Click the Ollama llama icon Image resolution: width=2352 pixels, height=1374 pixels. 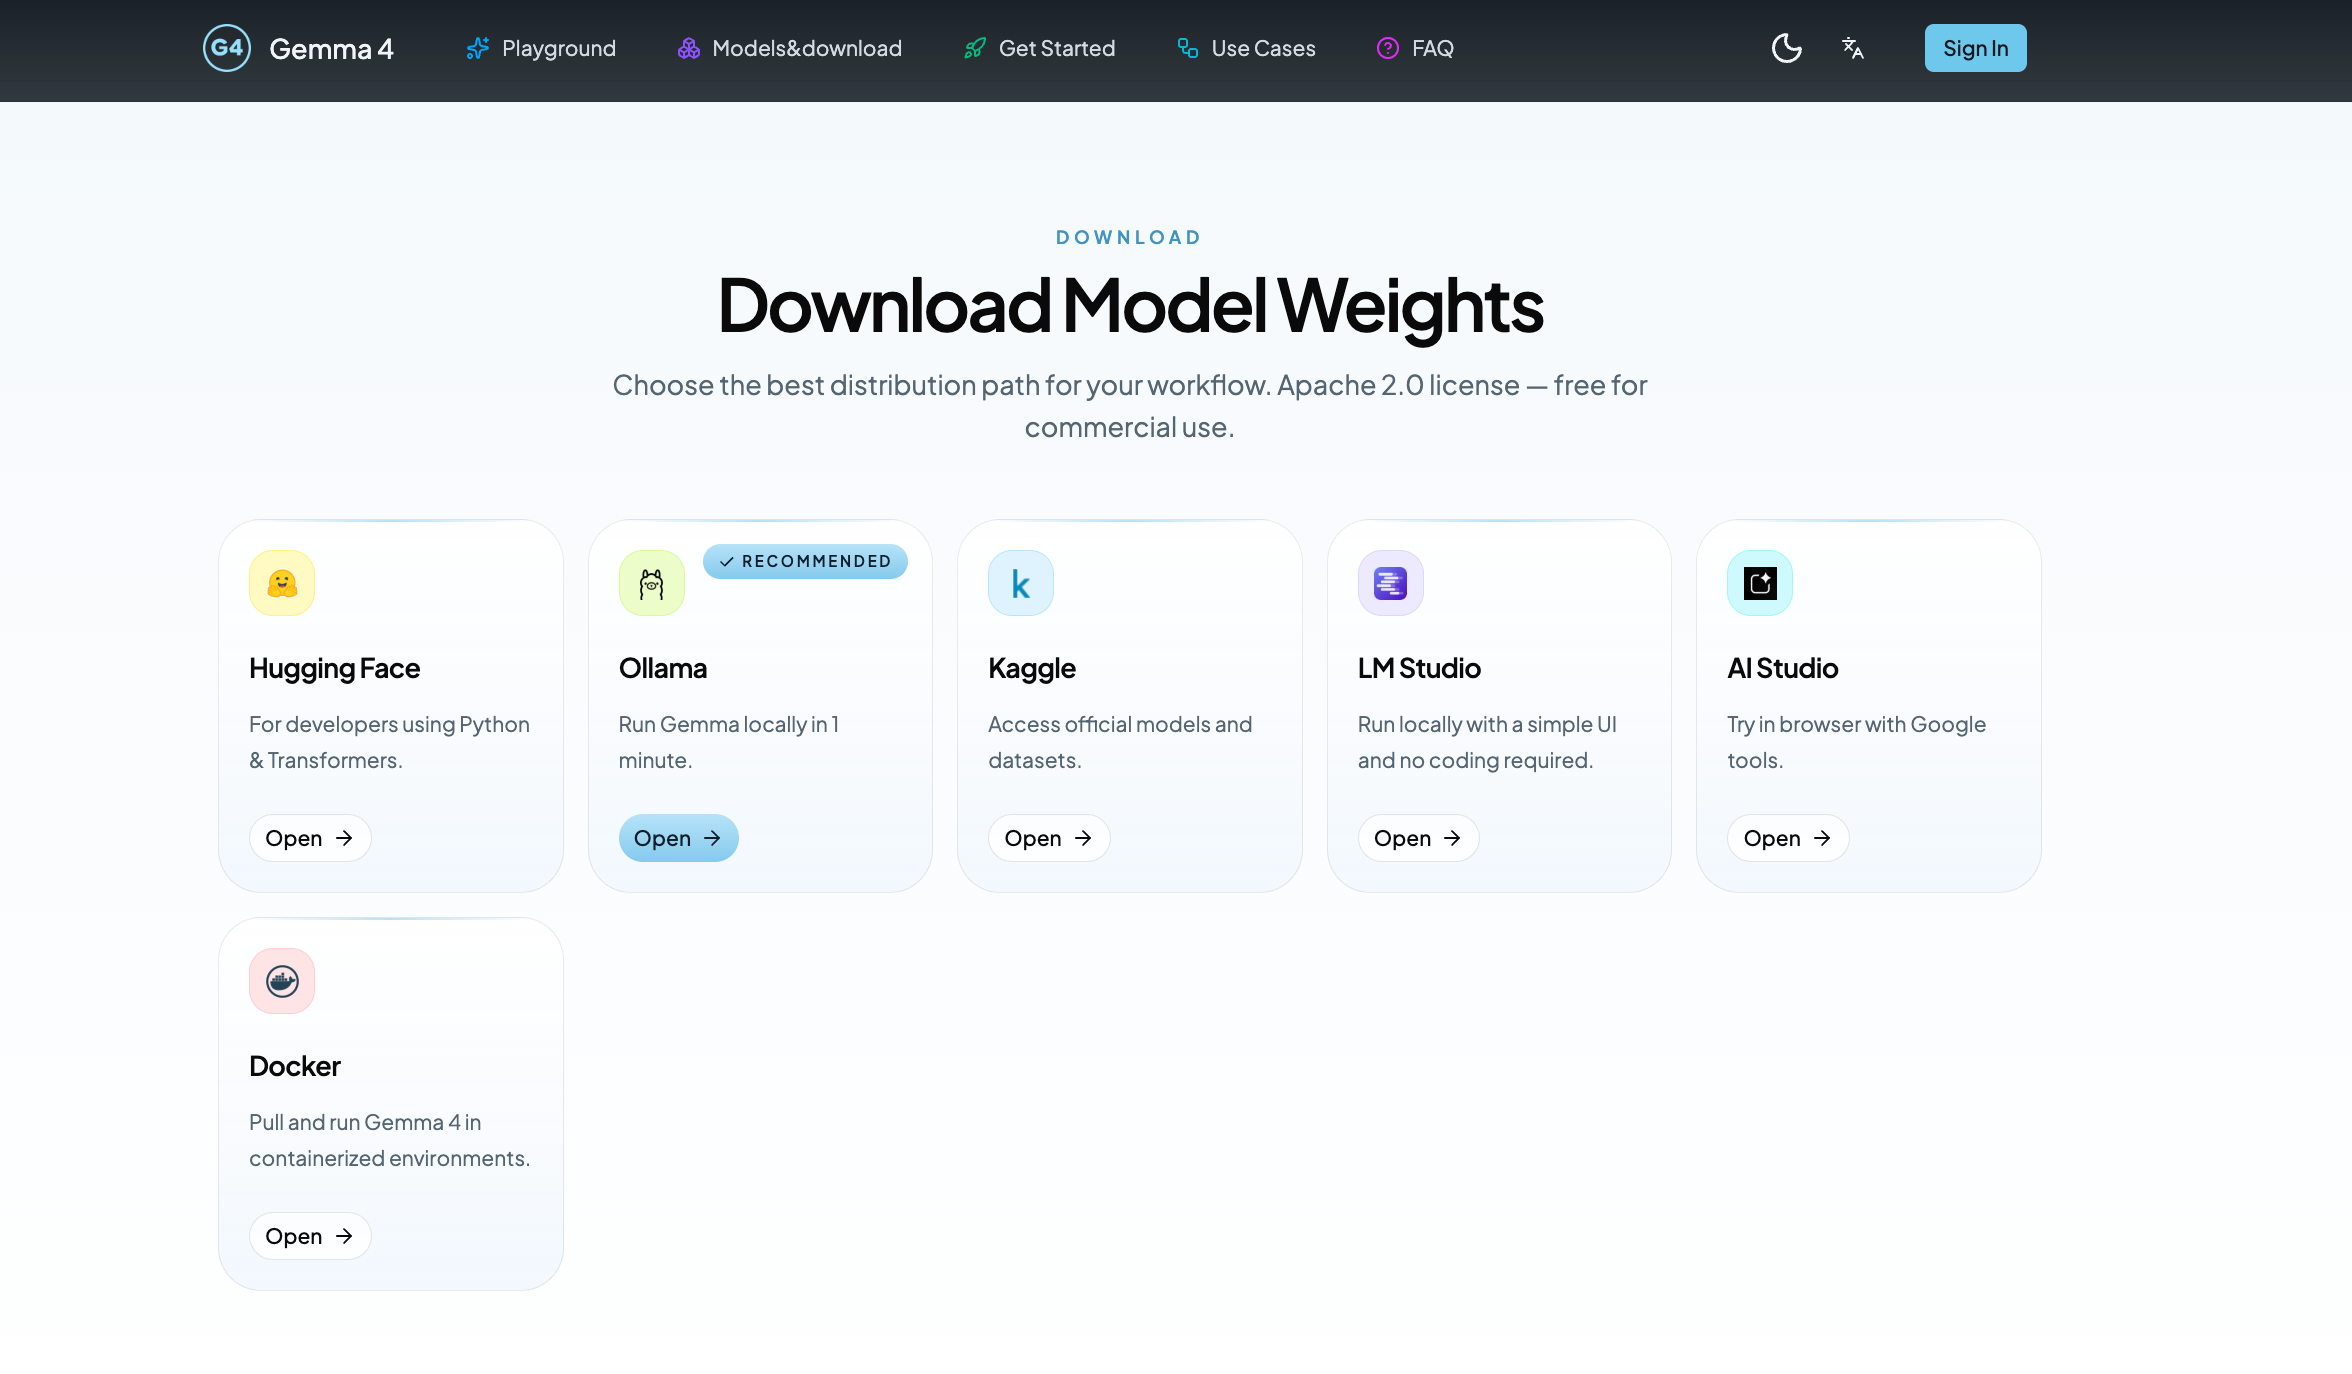point(651,583)
